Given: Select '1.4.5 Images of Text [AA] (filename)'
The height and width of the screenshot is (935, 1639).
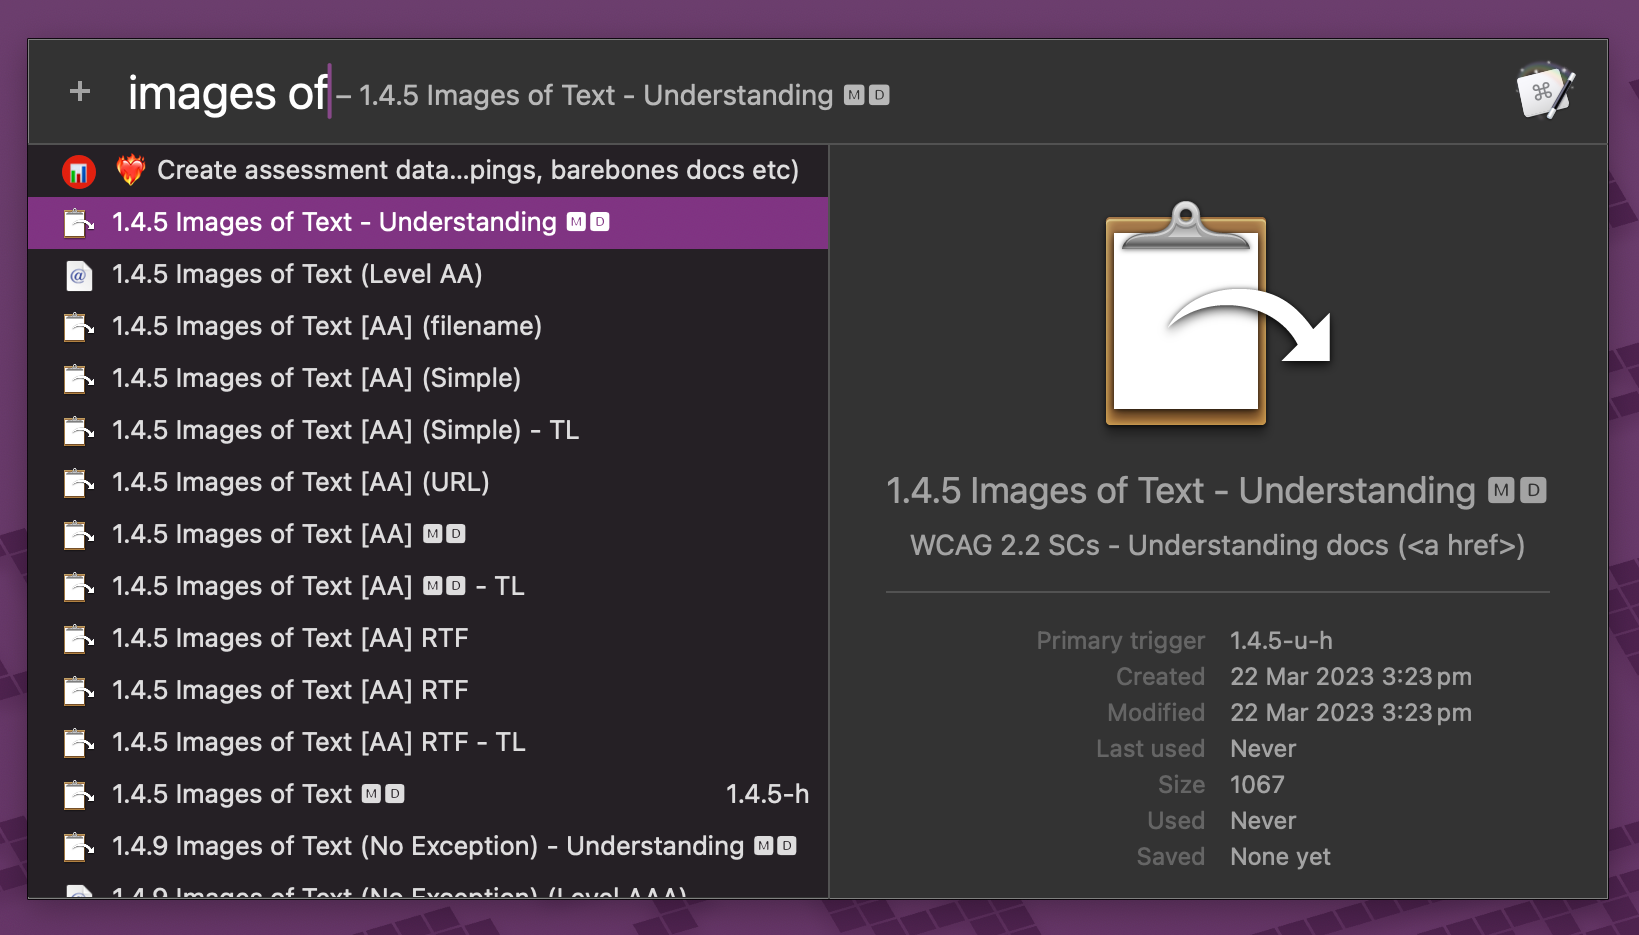Looking at the screenshot, I should click(428, 327).
